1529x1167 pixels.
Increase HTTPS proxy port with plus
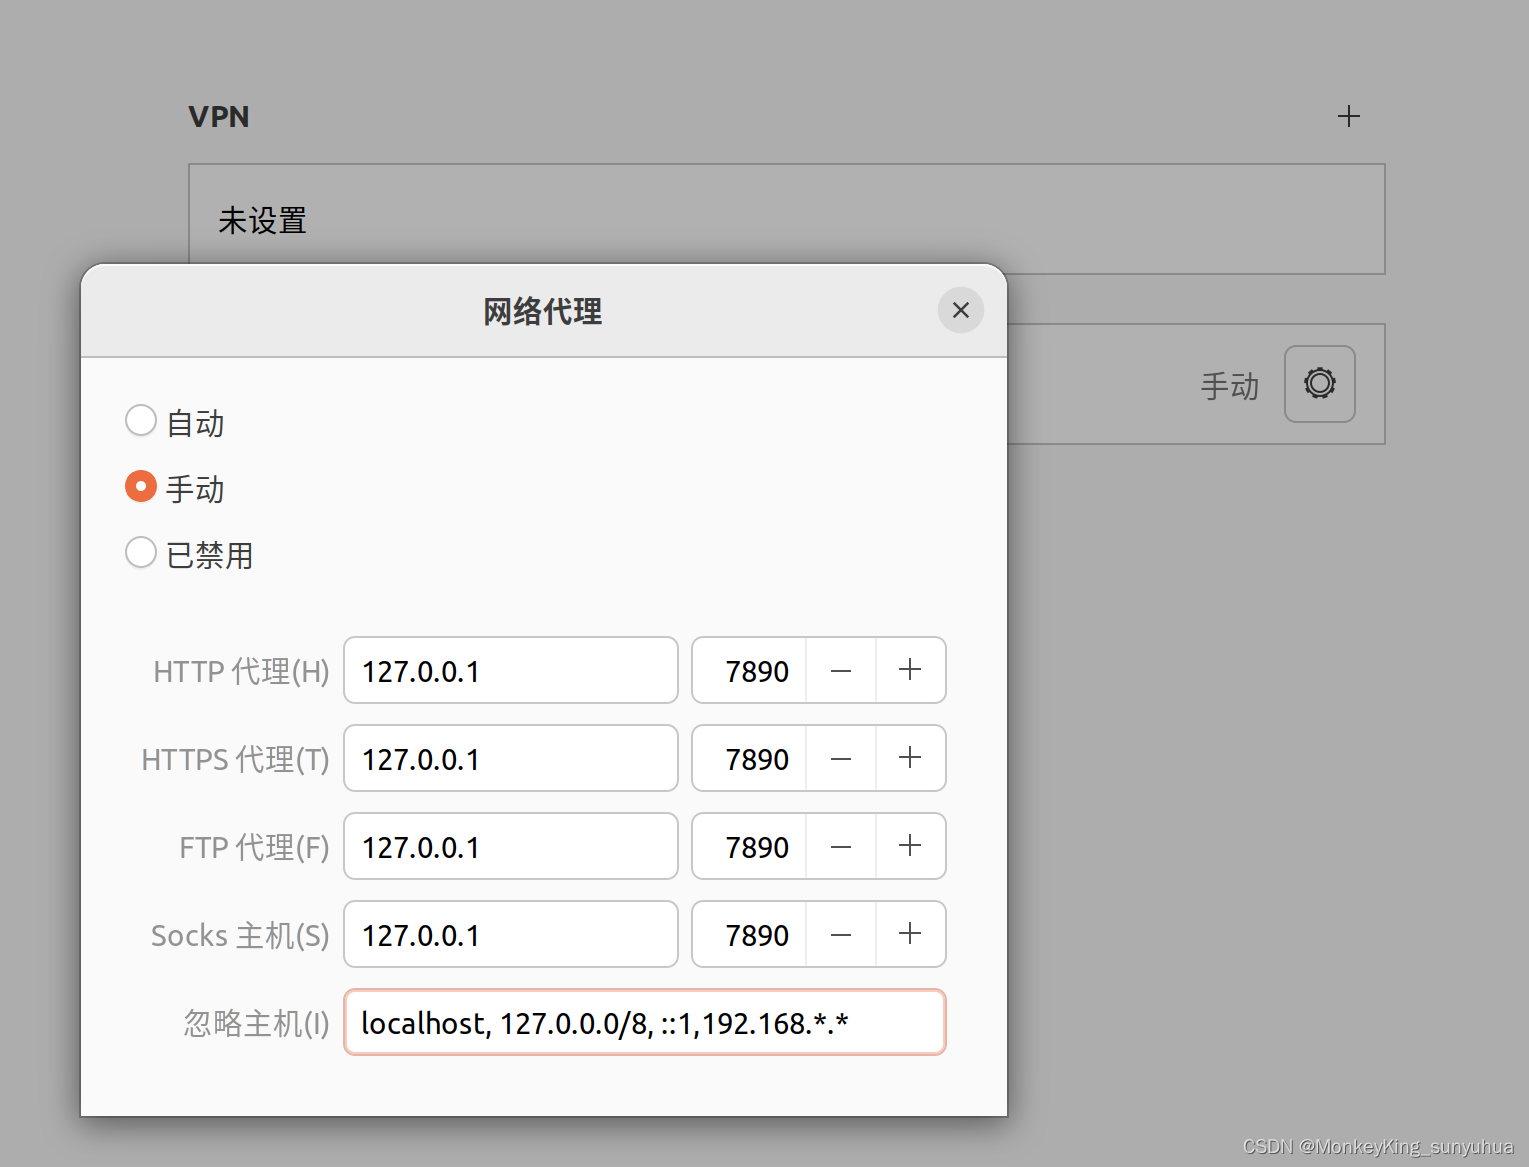coord(910,758)
